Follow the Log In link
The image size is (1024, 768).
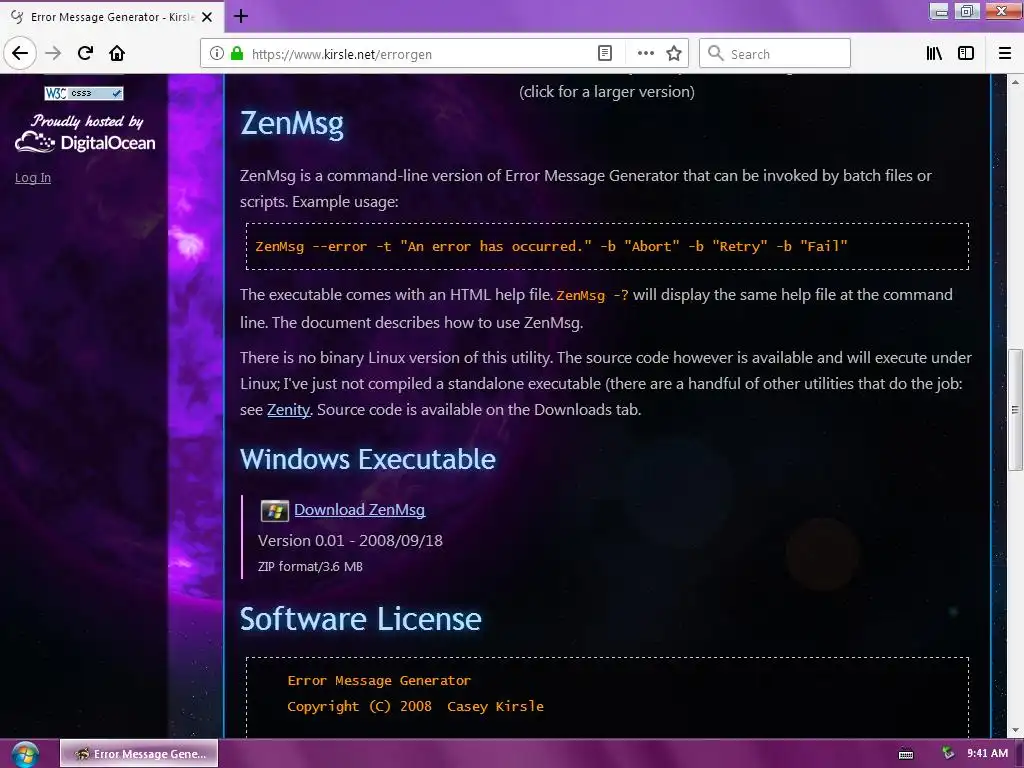pos(33,178)
